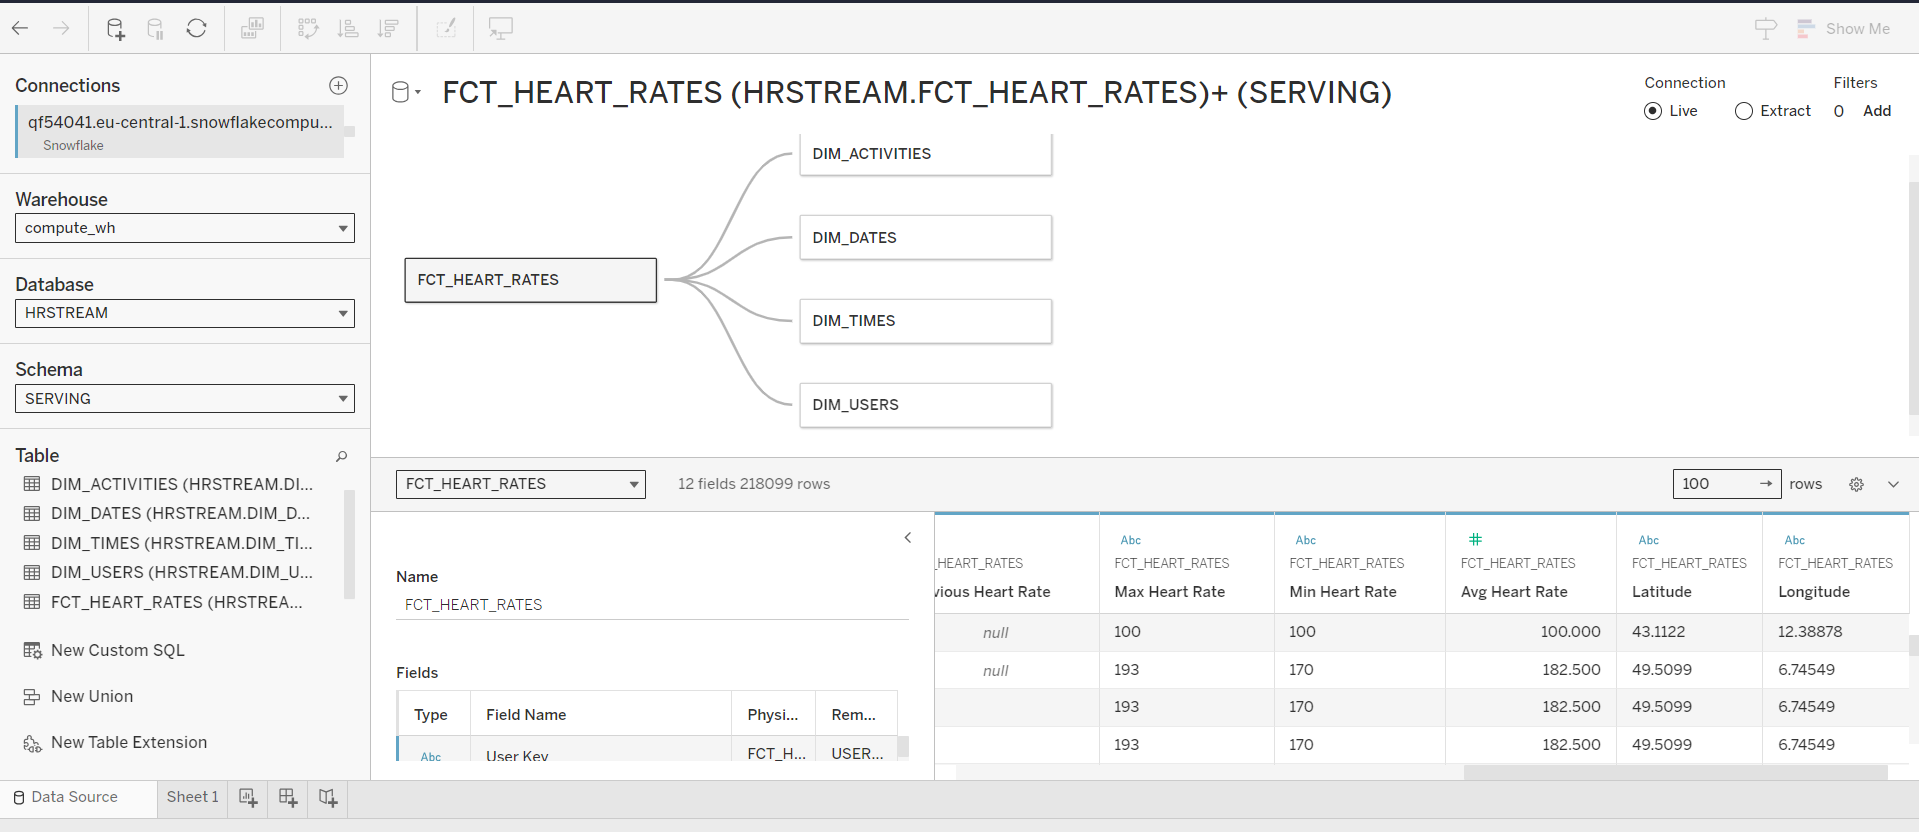Click the Sort ascending icon

point(348,28)
